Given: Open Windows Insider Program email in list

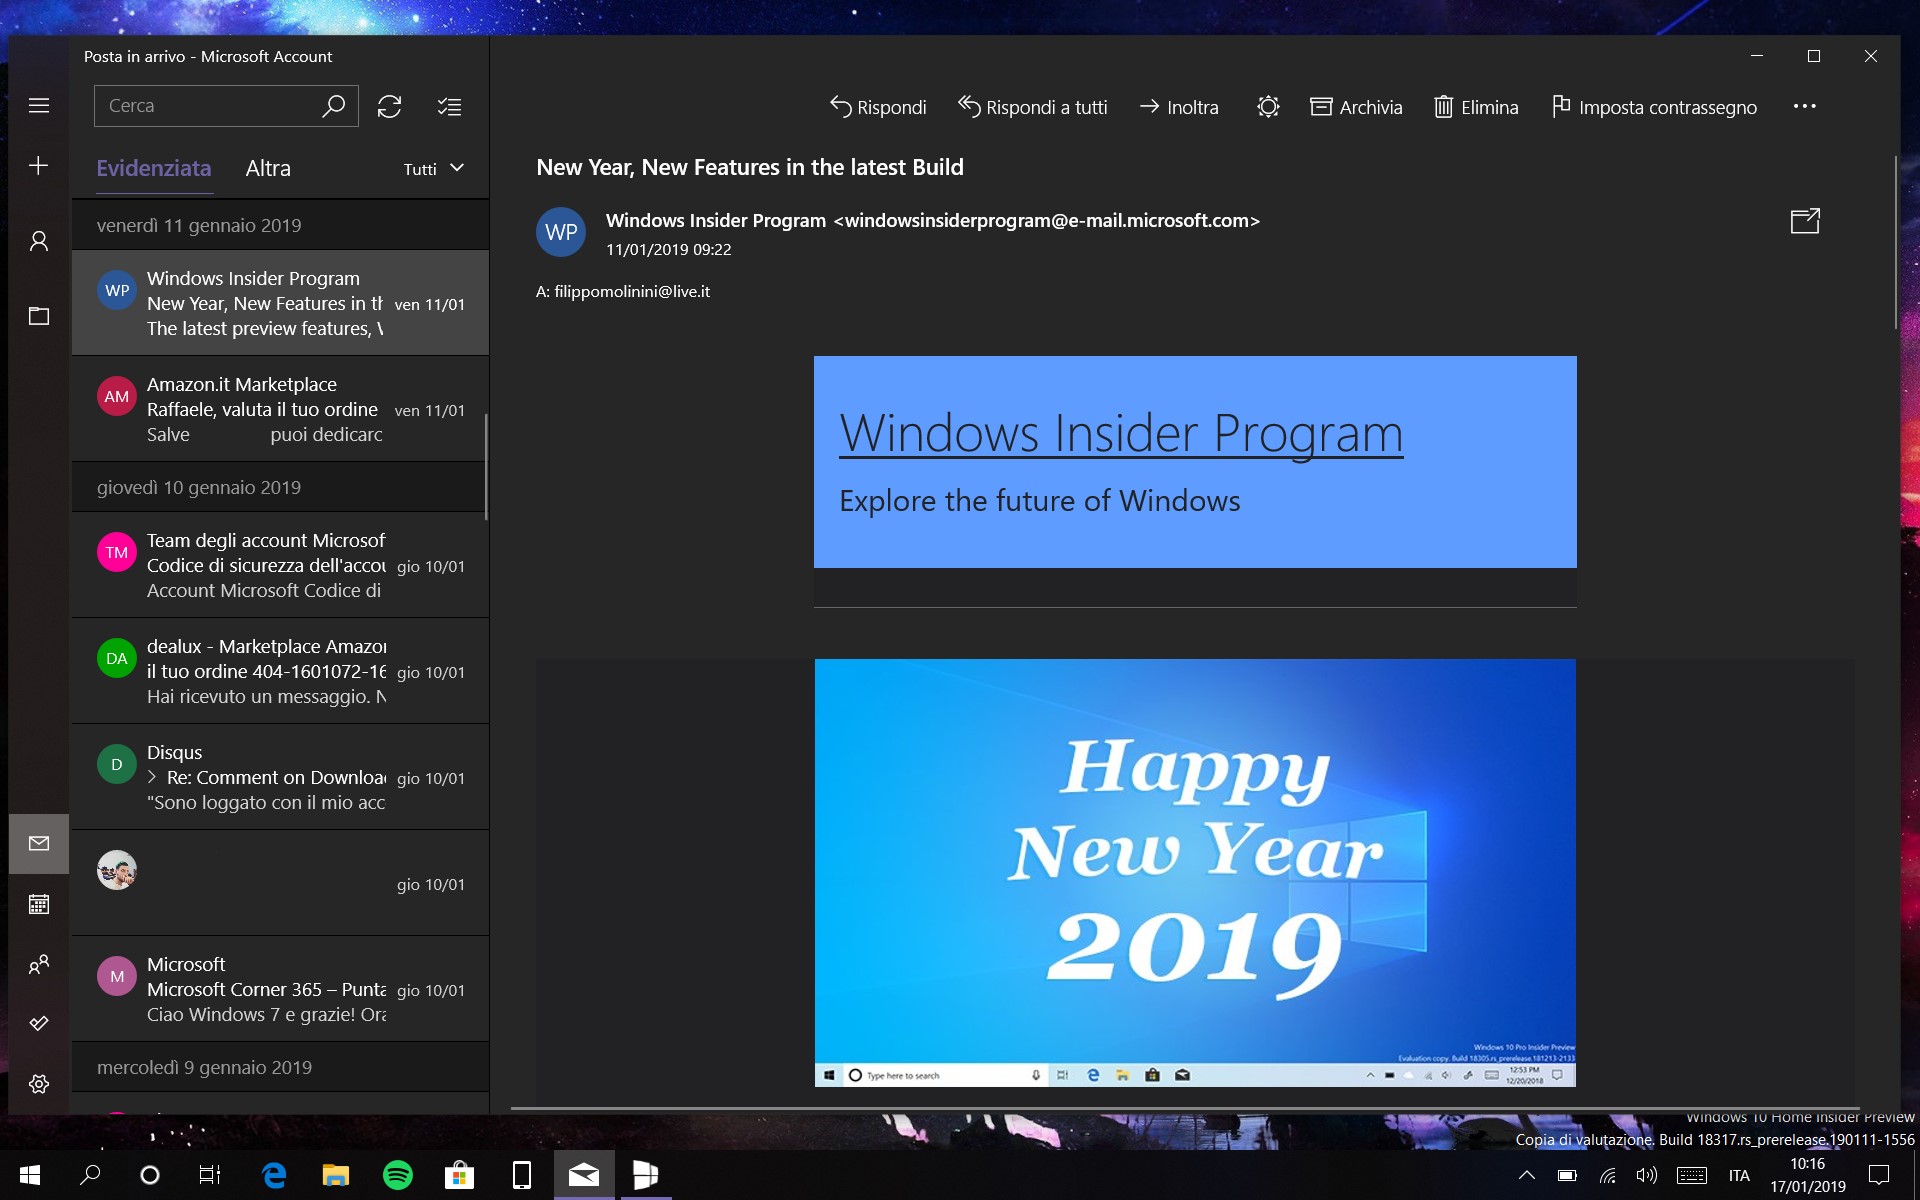Looking at the screenshot, I should point(280,303).
